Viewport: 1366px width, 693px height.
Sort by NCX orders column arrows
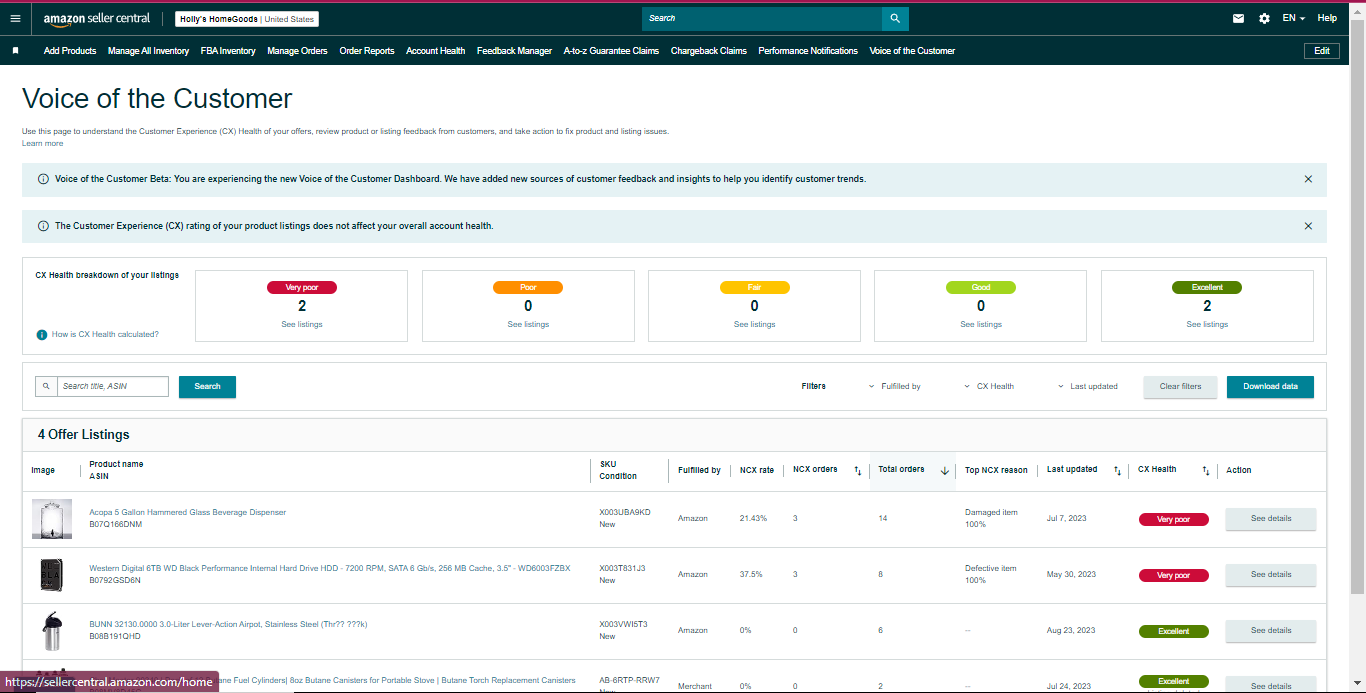point(857,470)
